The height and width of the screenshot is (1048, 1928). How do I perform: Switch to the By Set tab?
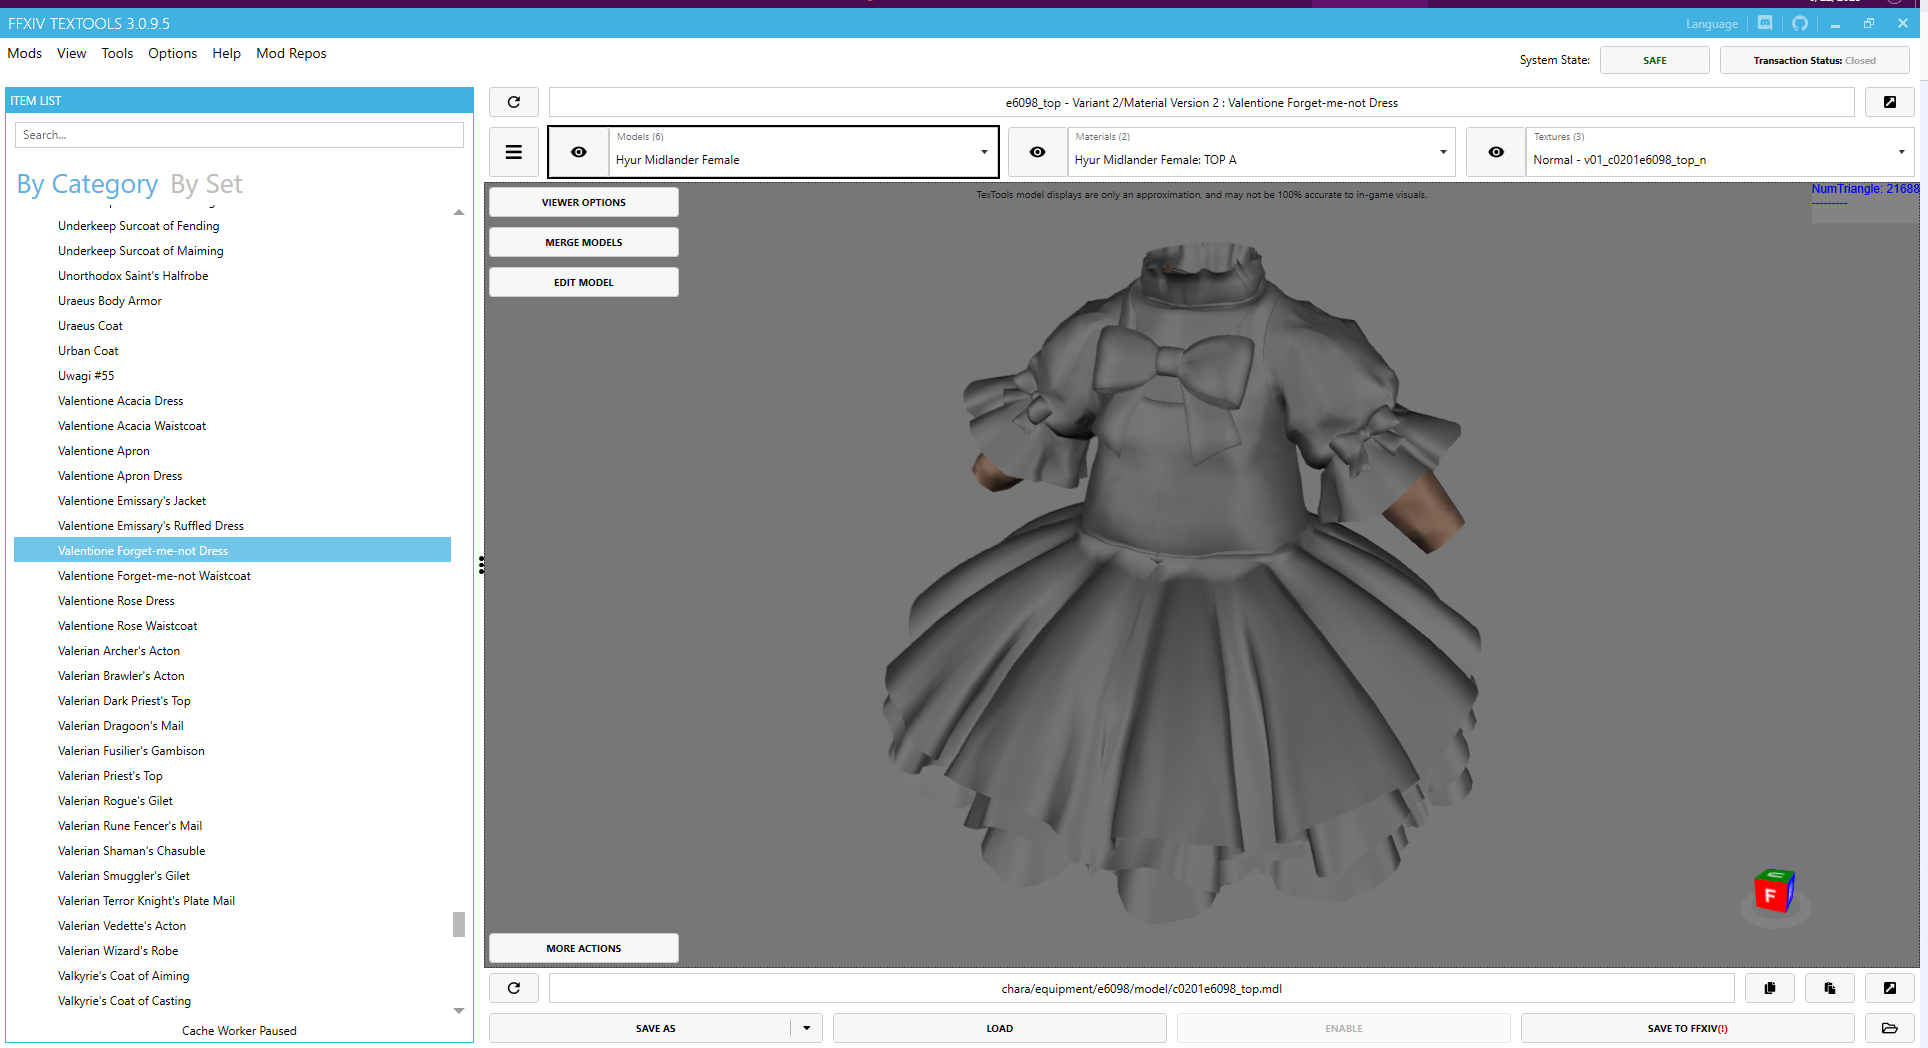(206, 184)
